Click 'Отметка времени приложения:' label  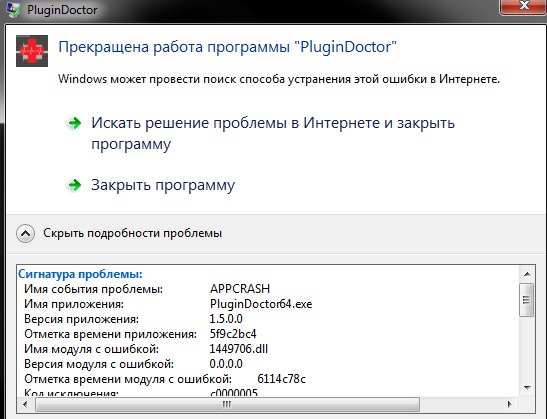coord(111,334)
